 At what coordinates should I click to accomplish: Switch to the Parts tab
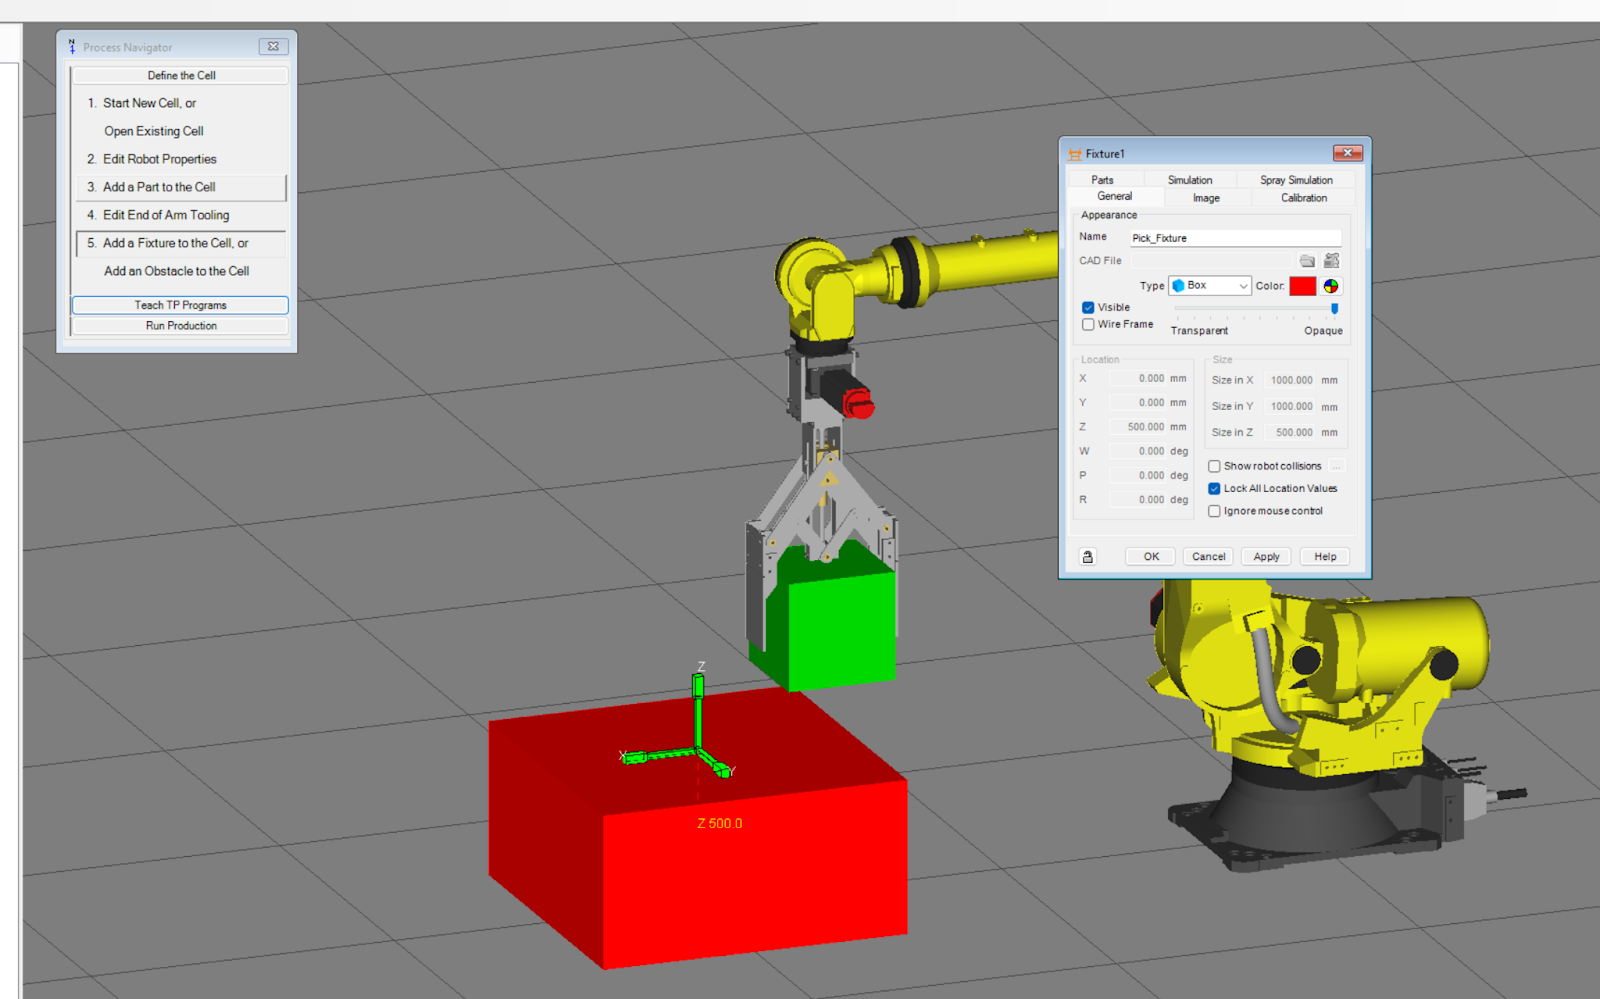tap(1102, 180)
